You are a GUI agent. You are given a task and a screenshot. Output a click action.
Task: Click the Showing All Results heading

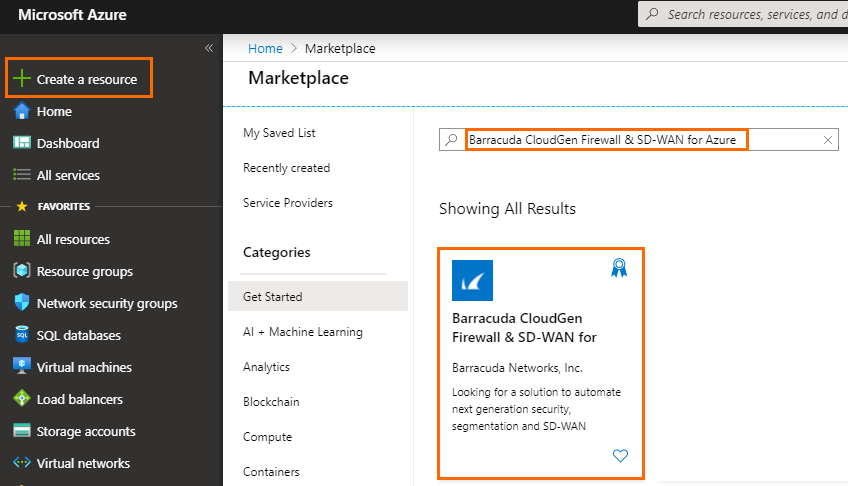pyautogui.click(x=507, y=209)
